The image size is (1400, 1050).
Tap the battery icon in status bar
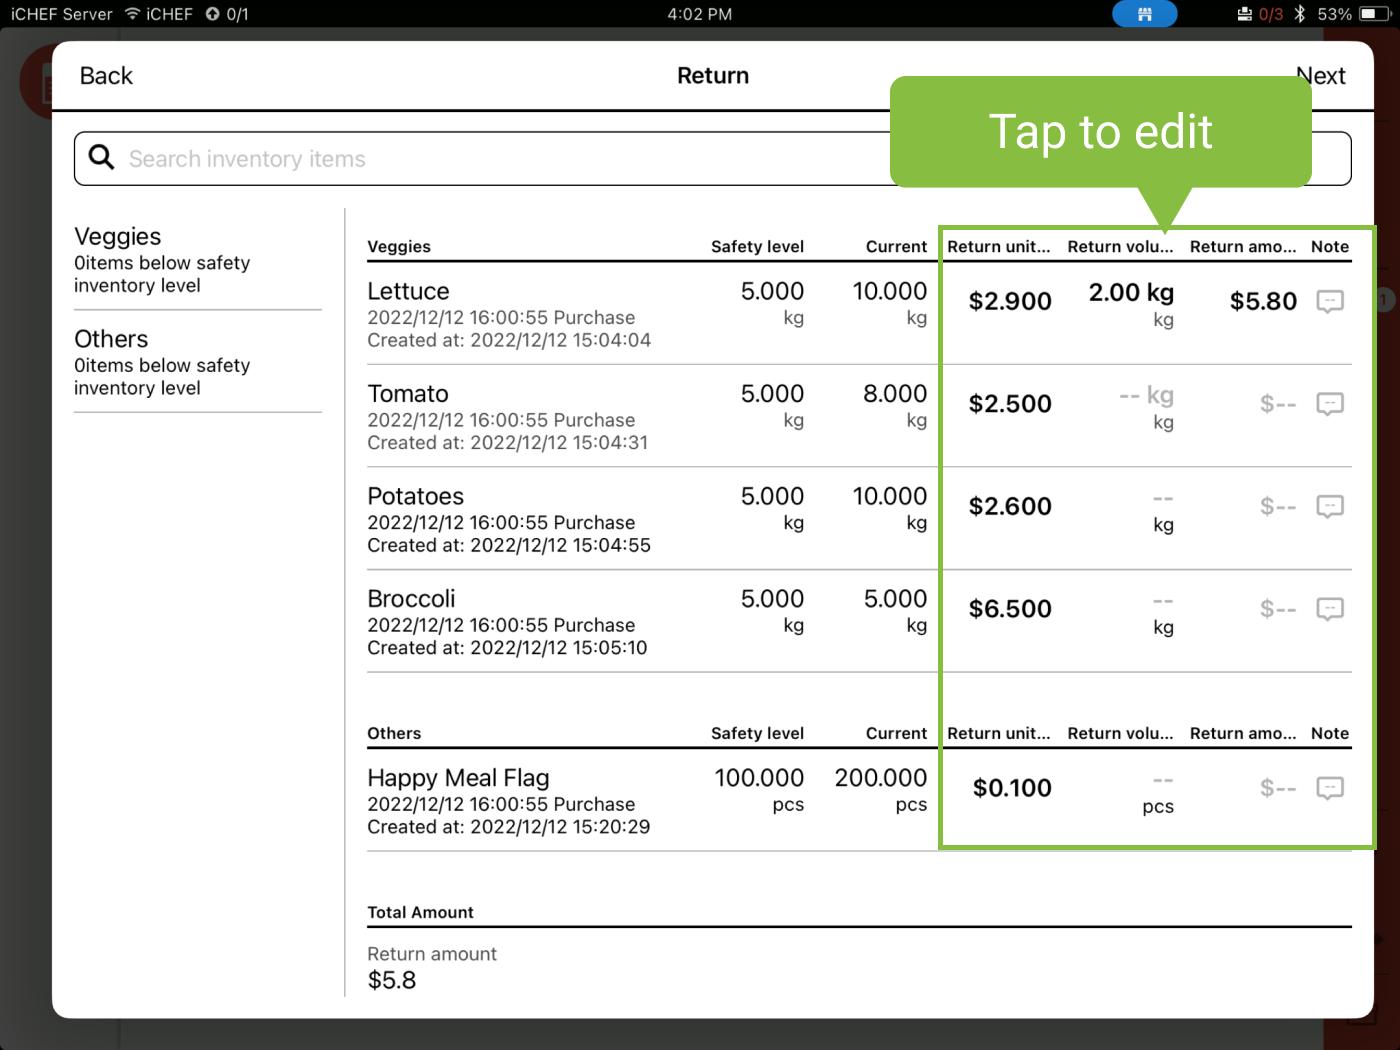[x=1373, y=14]
